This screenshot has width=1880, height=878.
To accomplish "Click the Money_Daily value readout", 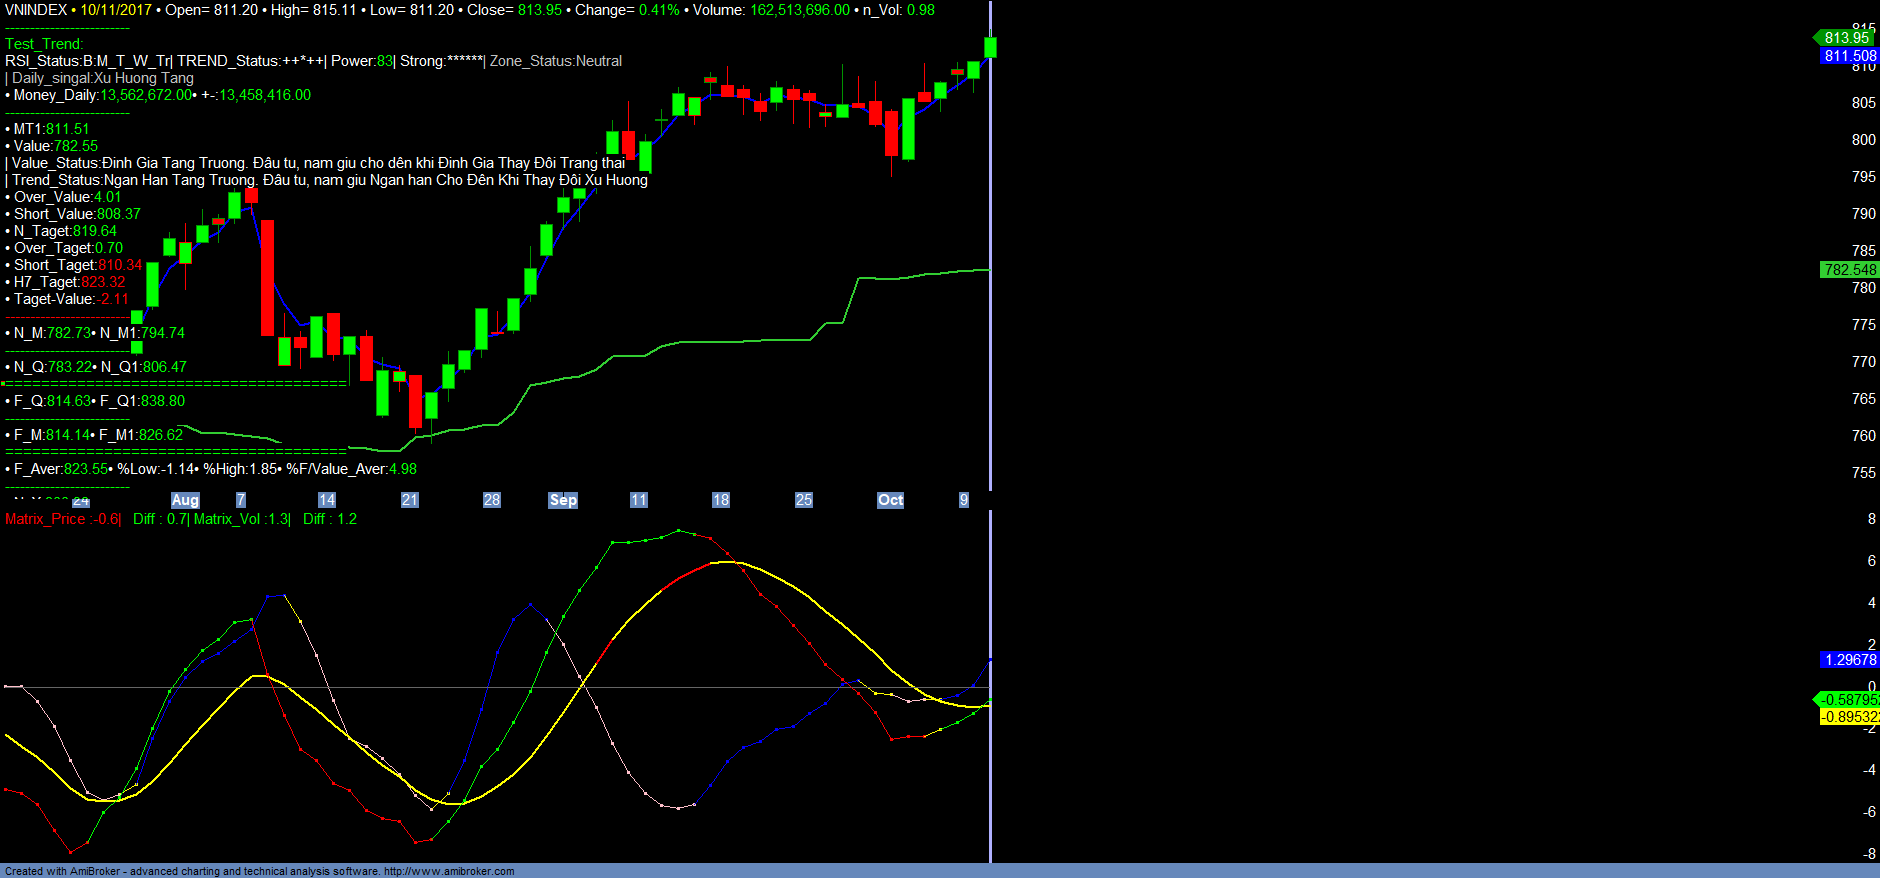I will pos(160,95).
